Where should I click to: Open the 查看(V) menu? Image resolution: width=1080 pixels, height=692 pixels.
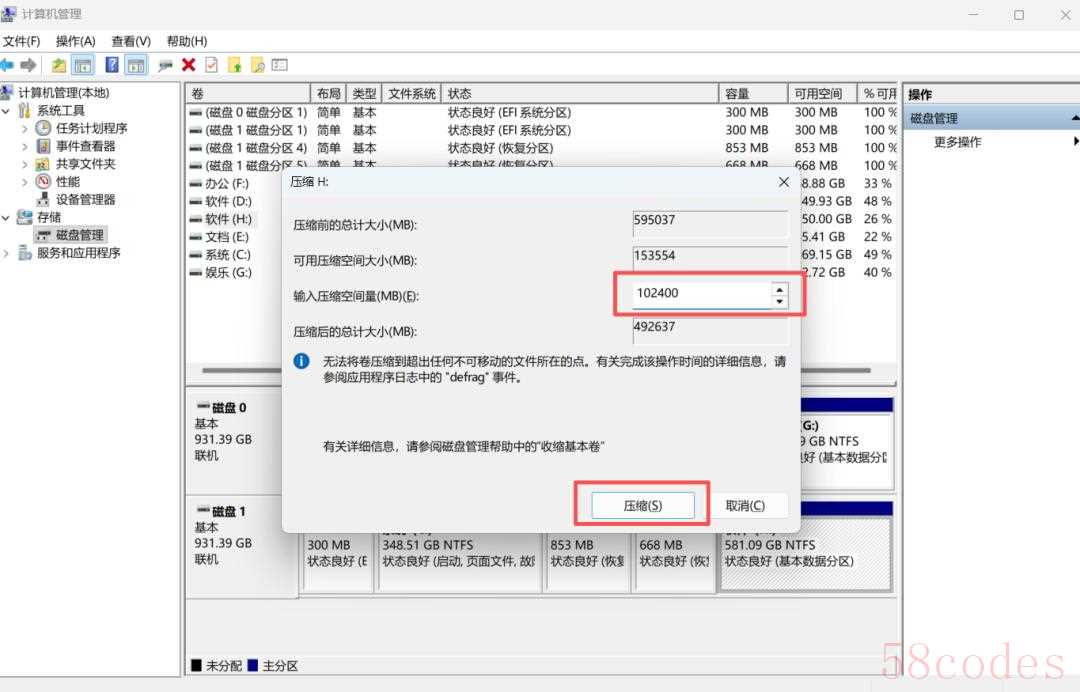(131, 41)
